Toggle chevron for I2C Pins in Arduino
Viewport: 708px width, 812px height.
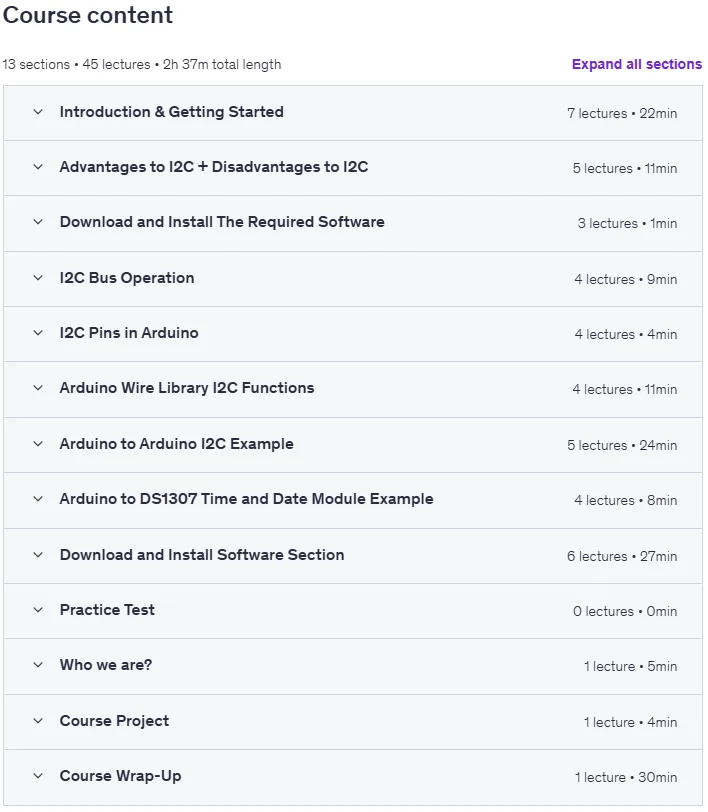[38, 332]
